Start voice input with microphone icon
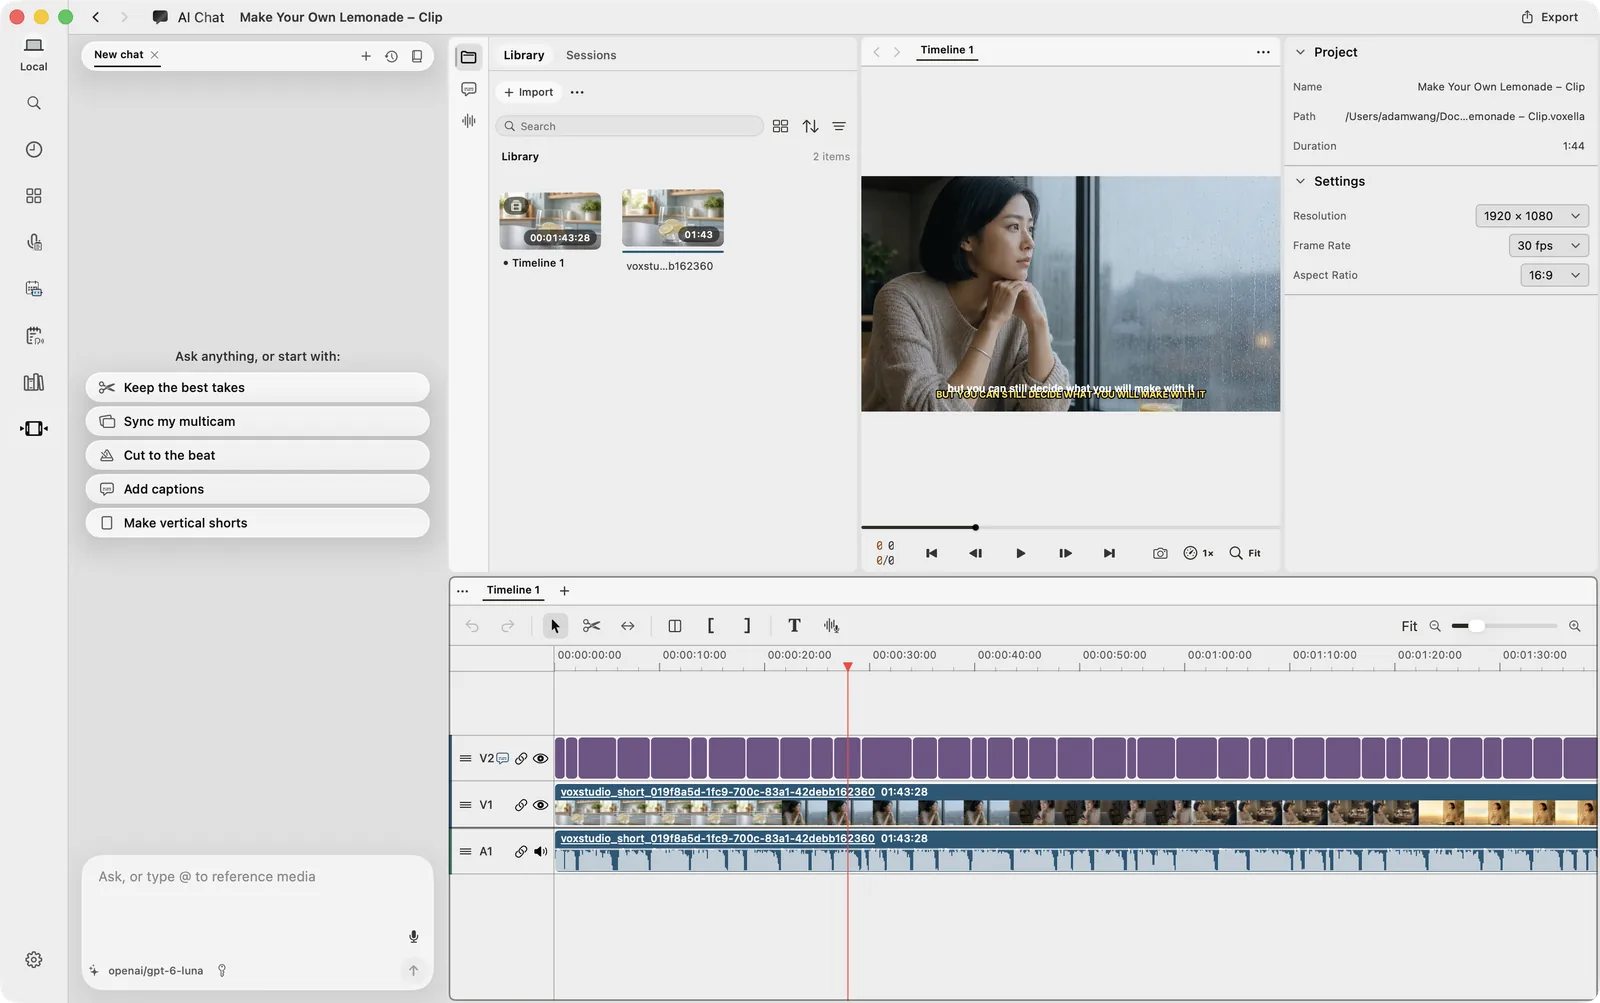Viewport: 1600px width, 1003px height. [413, 937]
